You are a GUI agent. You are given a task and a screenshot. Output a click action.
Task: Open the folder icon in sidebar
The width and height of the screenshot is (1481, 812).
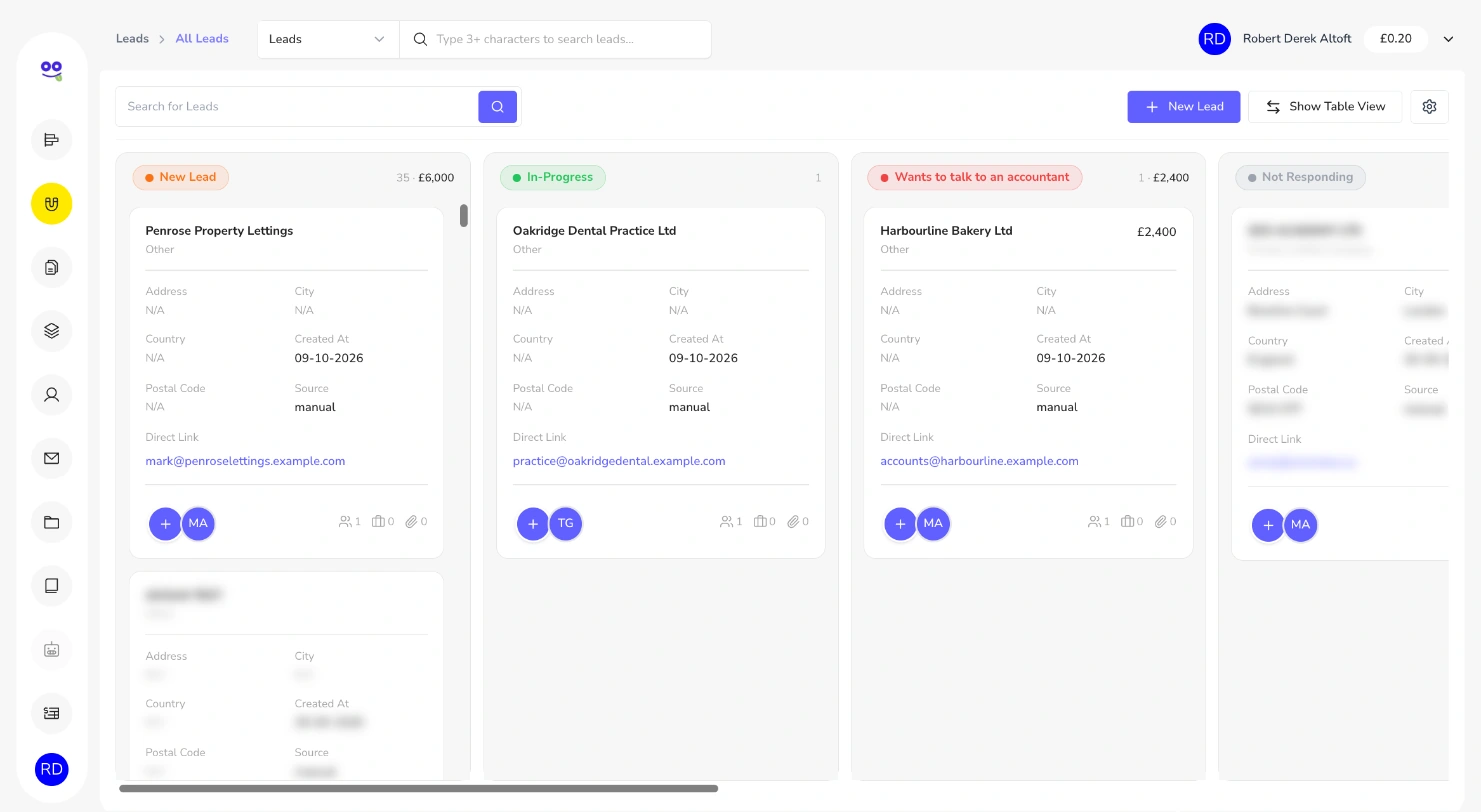coord(52,522)
